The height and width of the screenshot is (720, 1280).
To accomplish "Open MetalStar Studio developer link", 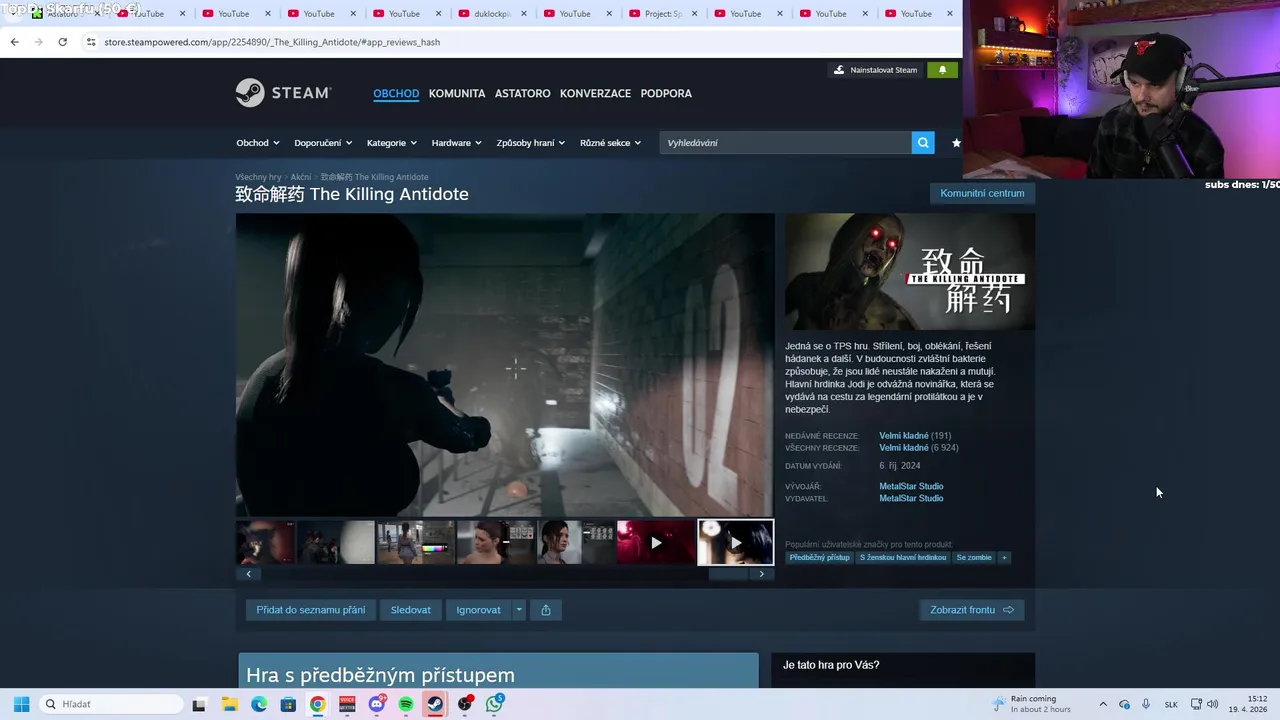I will 911,486.
